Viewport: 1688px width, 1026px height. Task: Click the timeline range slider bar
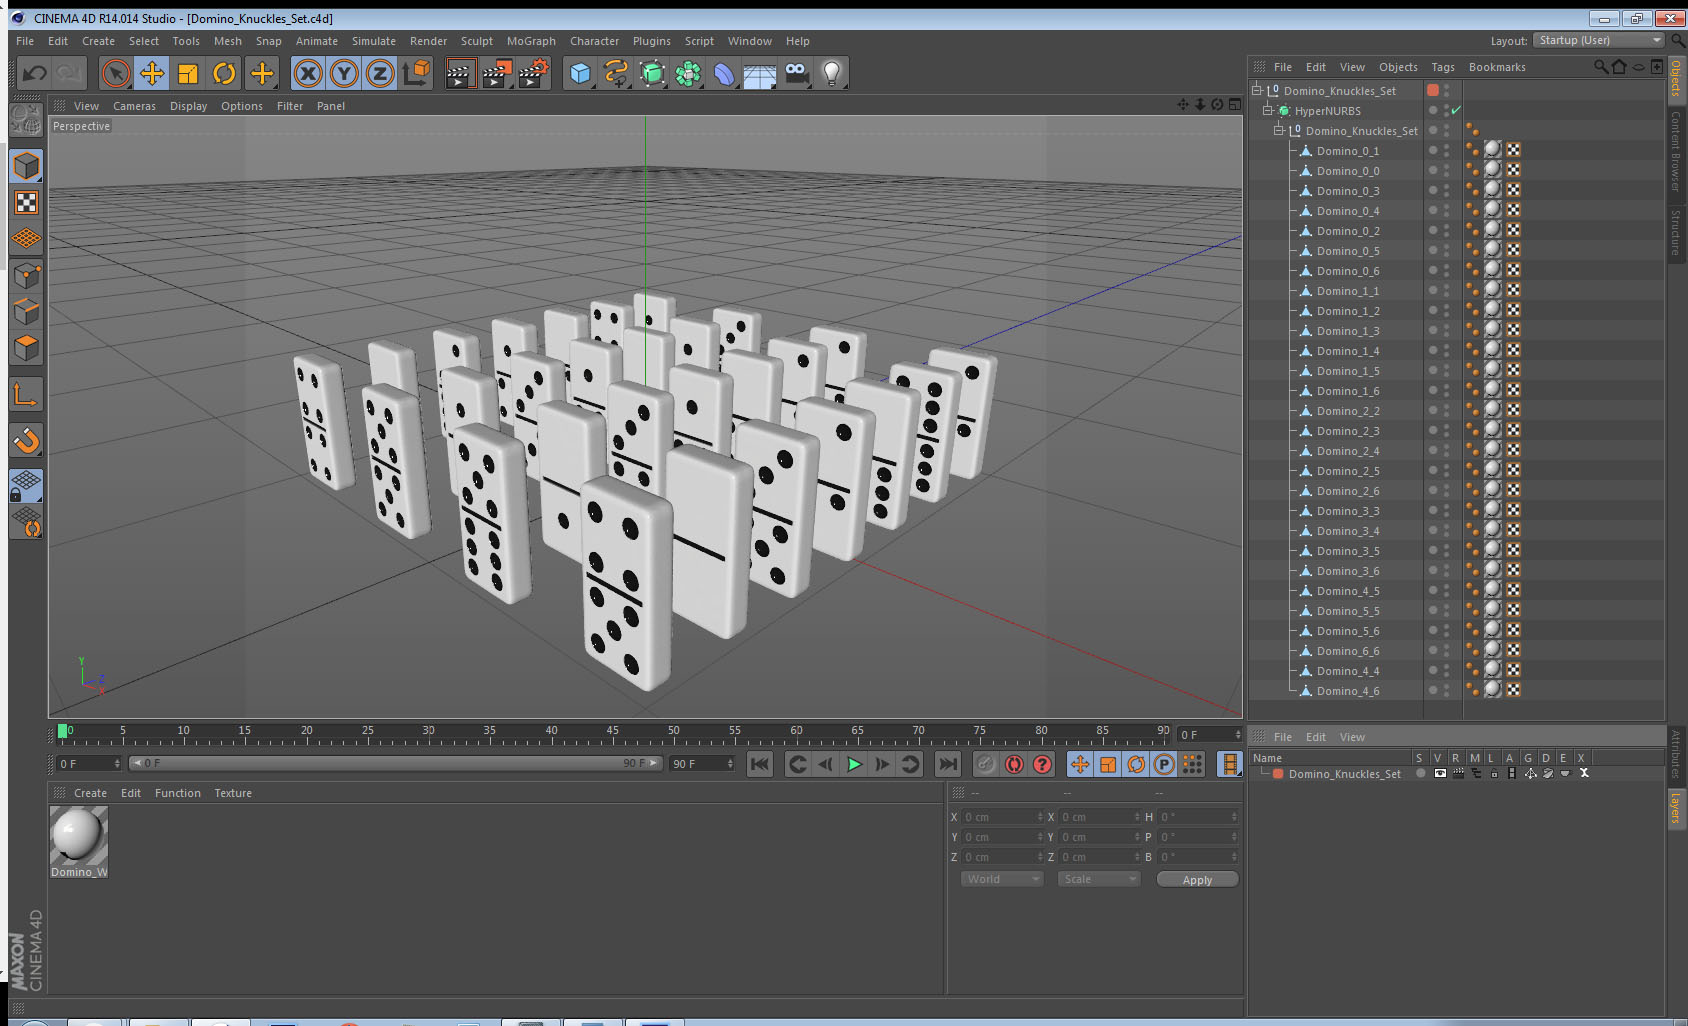pos(396,763)
